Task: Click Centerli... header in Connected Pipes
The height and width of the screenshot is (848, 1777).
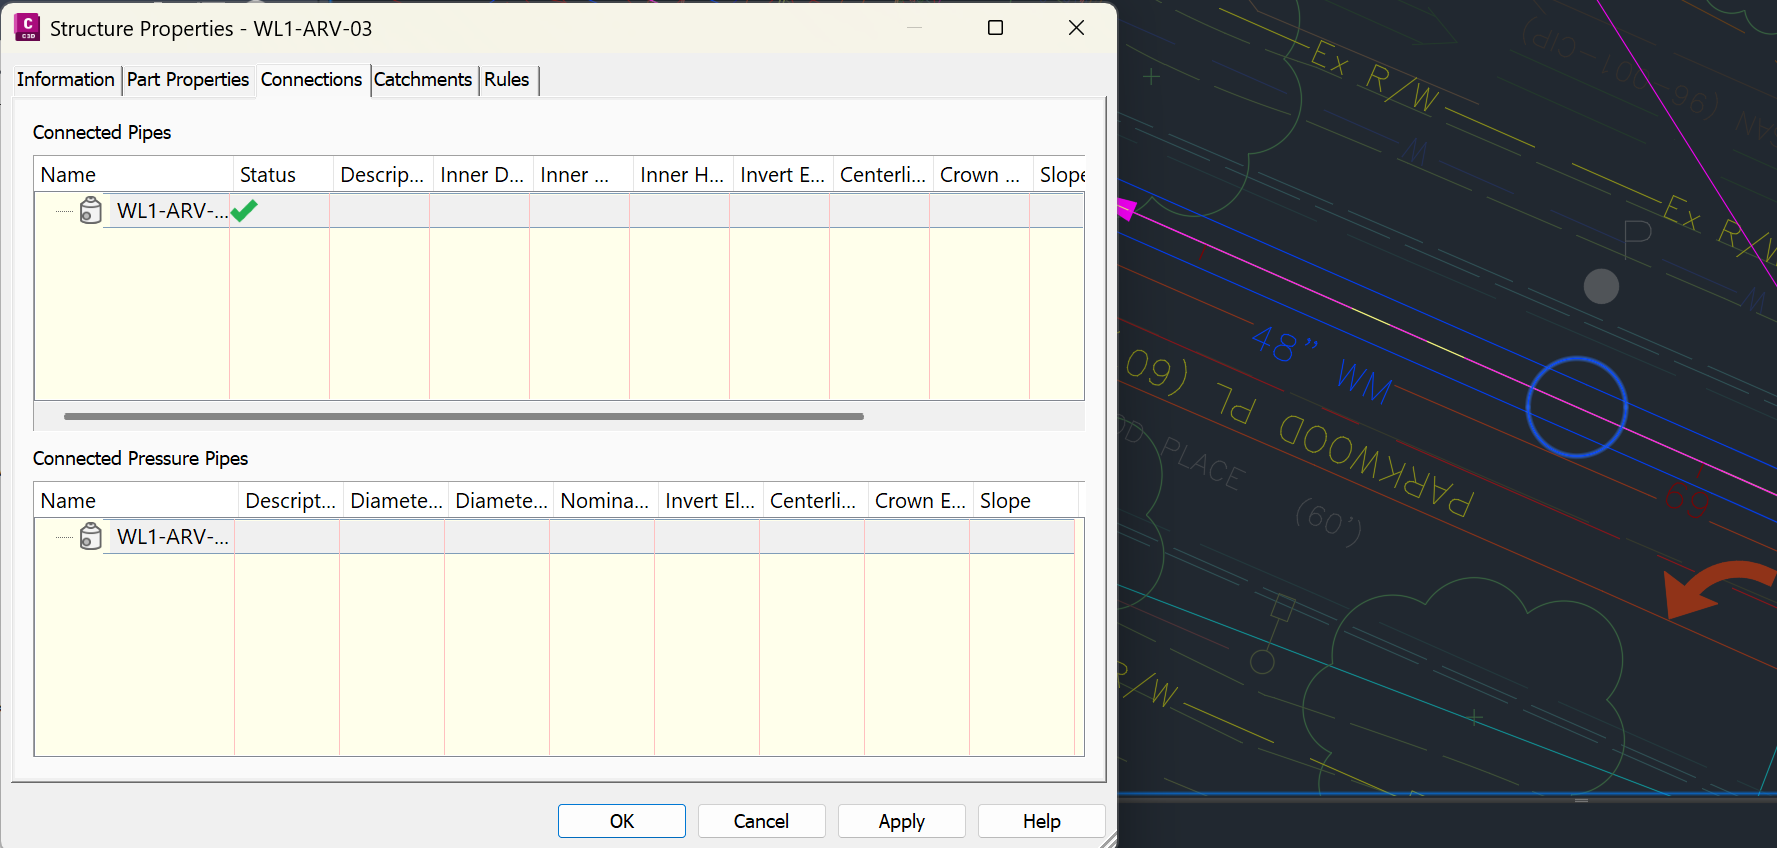Action: tap(882, 175)
